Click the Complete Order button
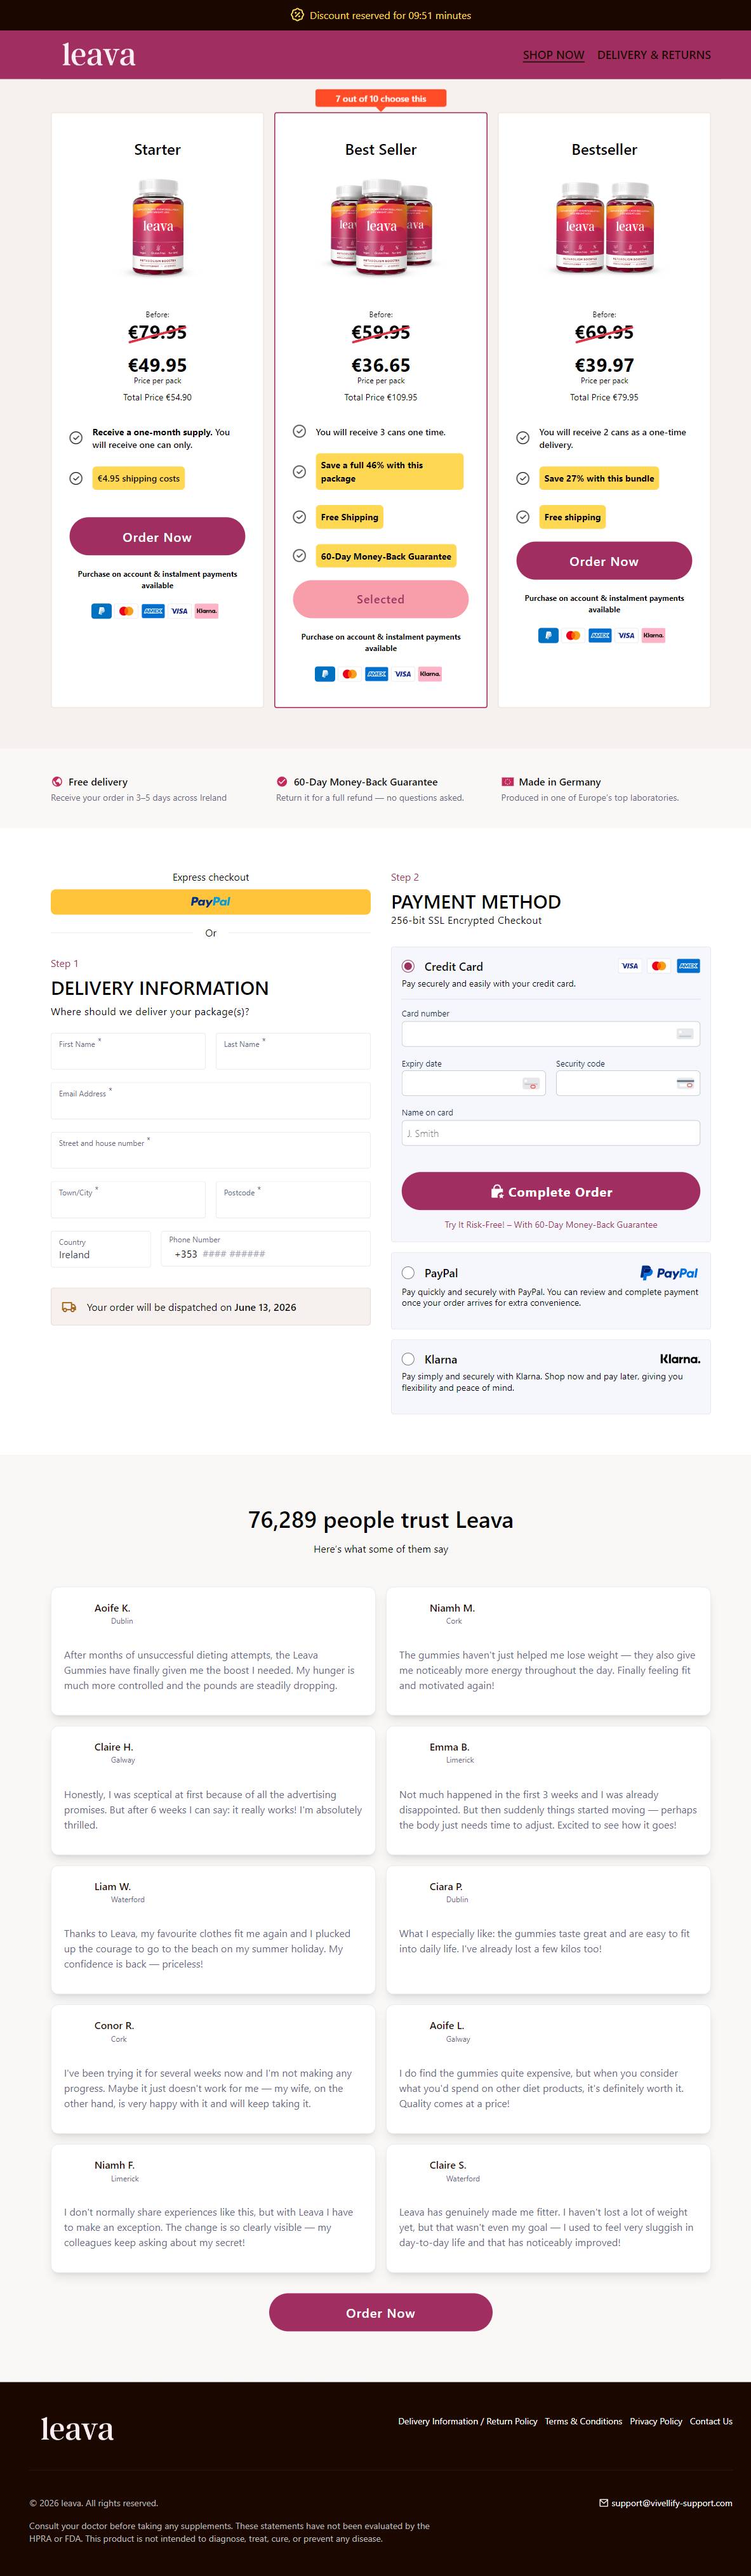This screenshot has height=2576, width=751. [x=551, y=1191]
